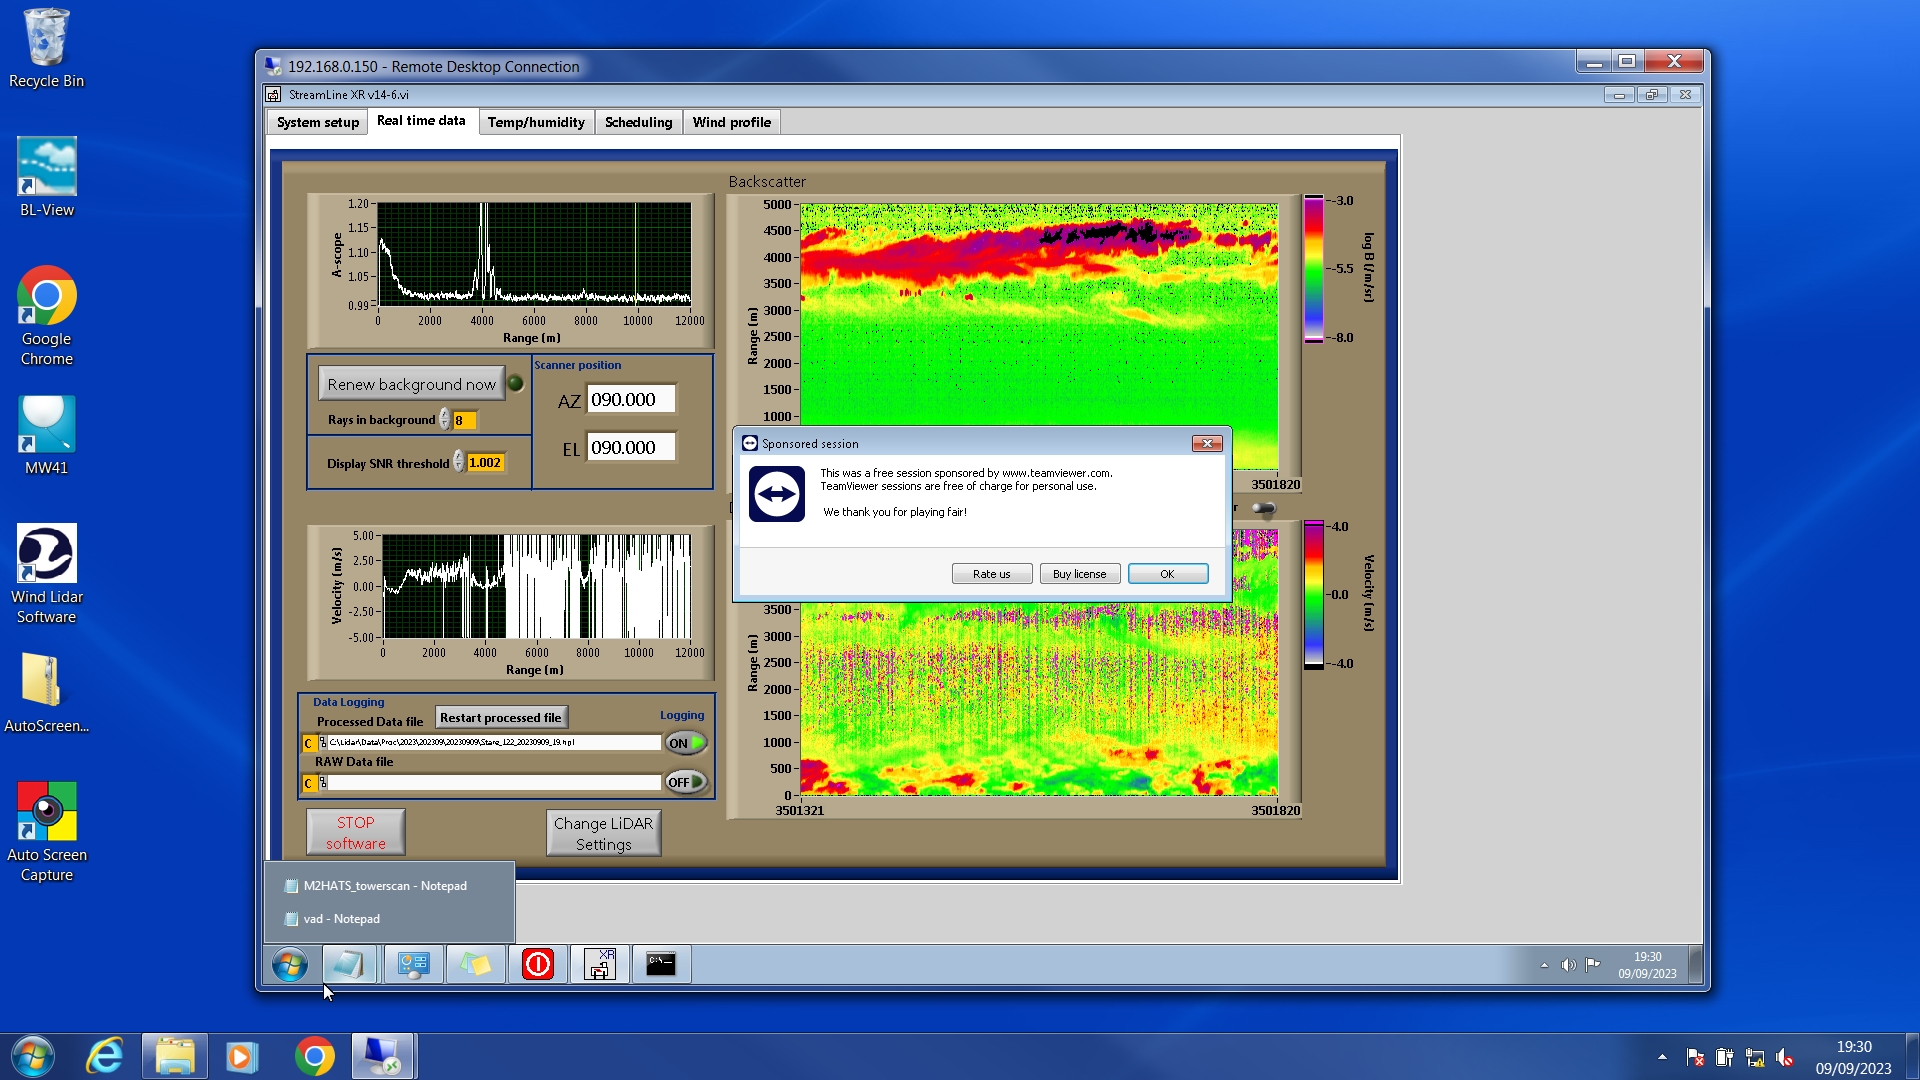Adjust the Display SNR threshold stepper
Viewport: 1920px width, 1080px height.
pyautogui.click(x=459, y=462)
